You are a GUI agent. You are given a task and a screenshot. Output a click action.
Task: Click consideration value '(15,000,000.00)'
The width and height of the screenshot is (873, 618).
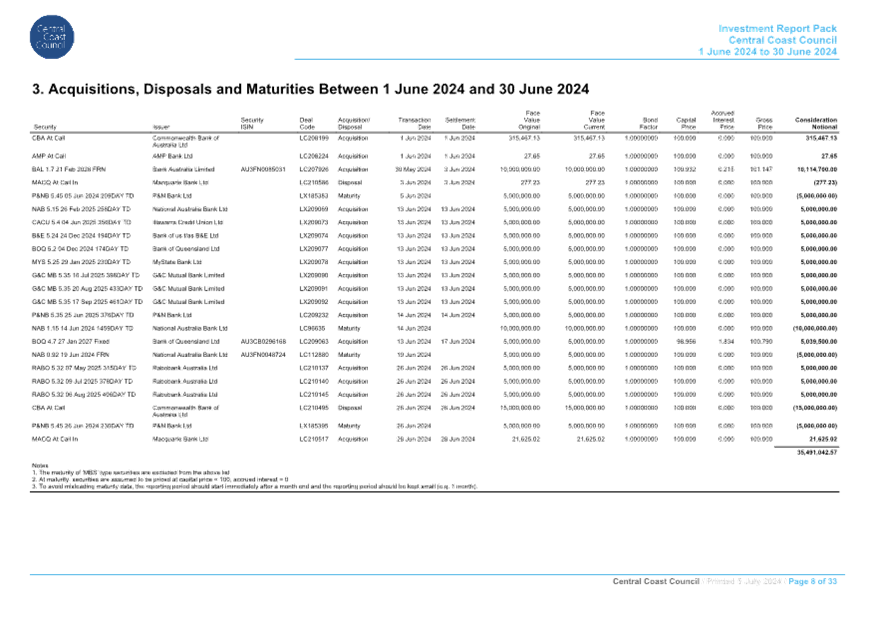point(815,408)
